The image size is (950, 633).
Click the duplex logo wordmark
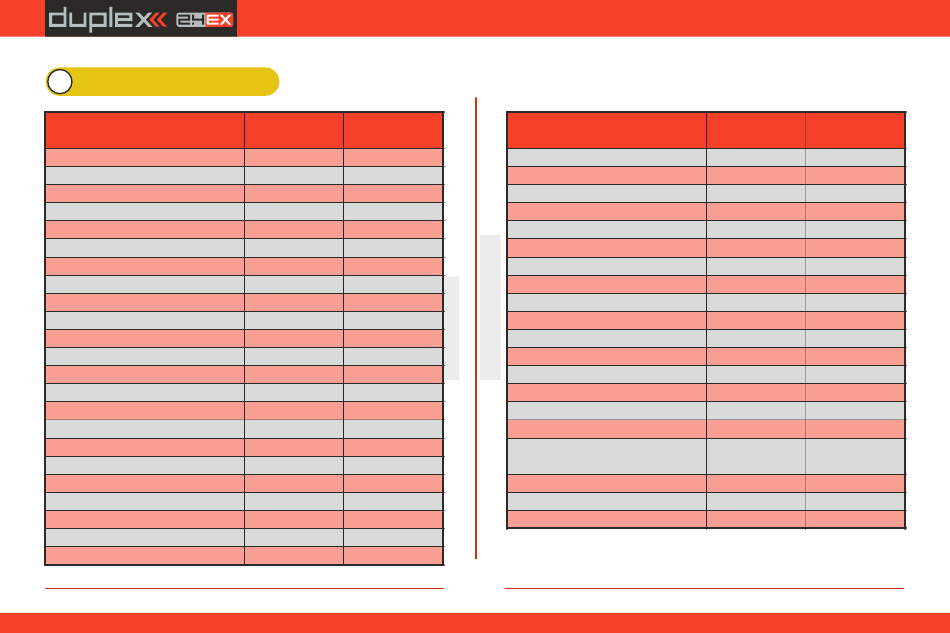pos(107,18)
